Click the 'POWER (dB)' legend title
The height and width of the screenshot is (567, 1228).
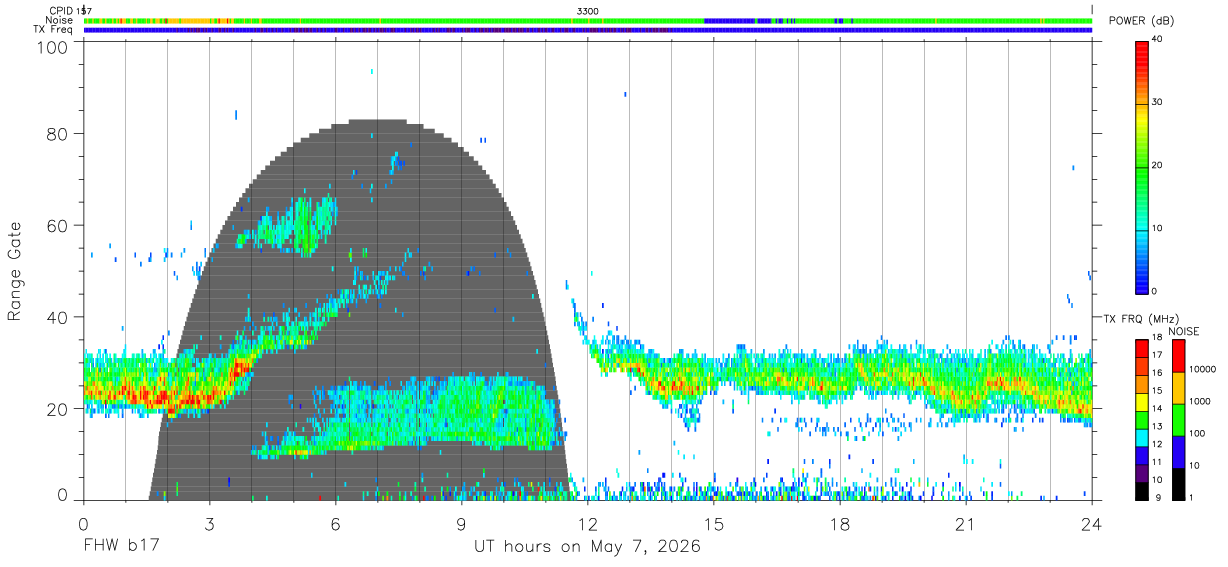pyautogui.click(x=1141, y=21)
